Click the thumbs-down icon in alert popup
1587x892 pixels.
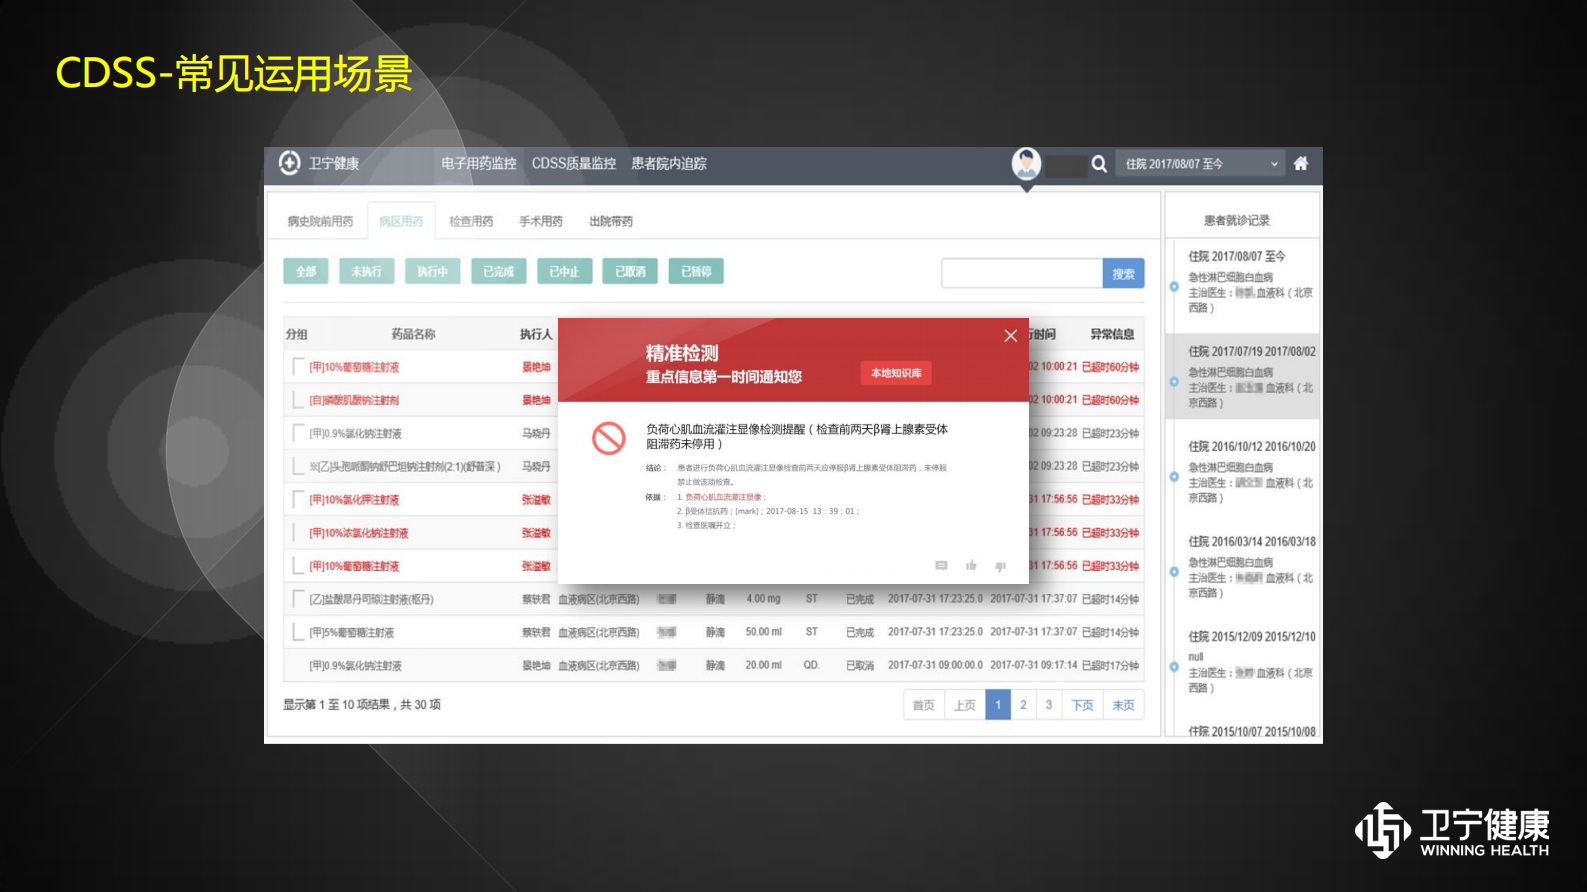click(1000, 566)
